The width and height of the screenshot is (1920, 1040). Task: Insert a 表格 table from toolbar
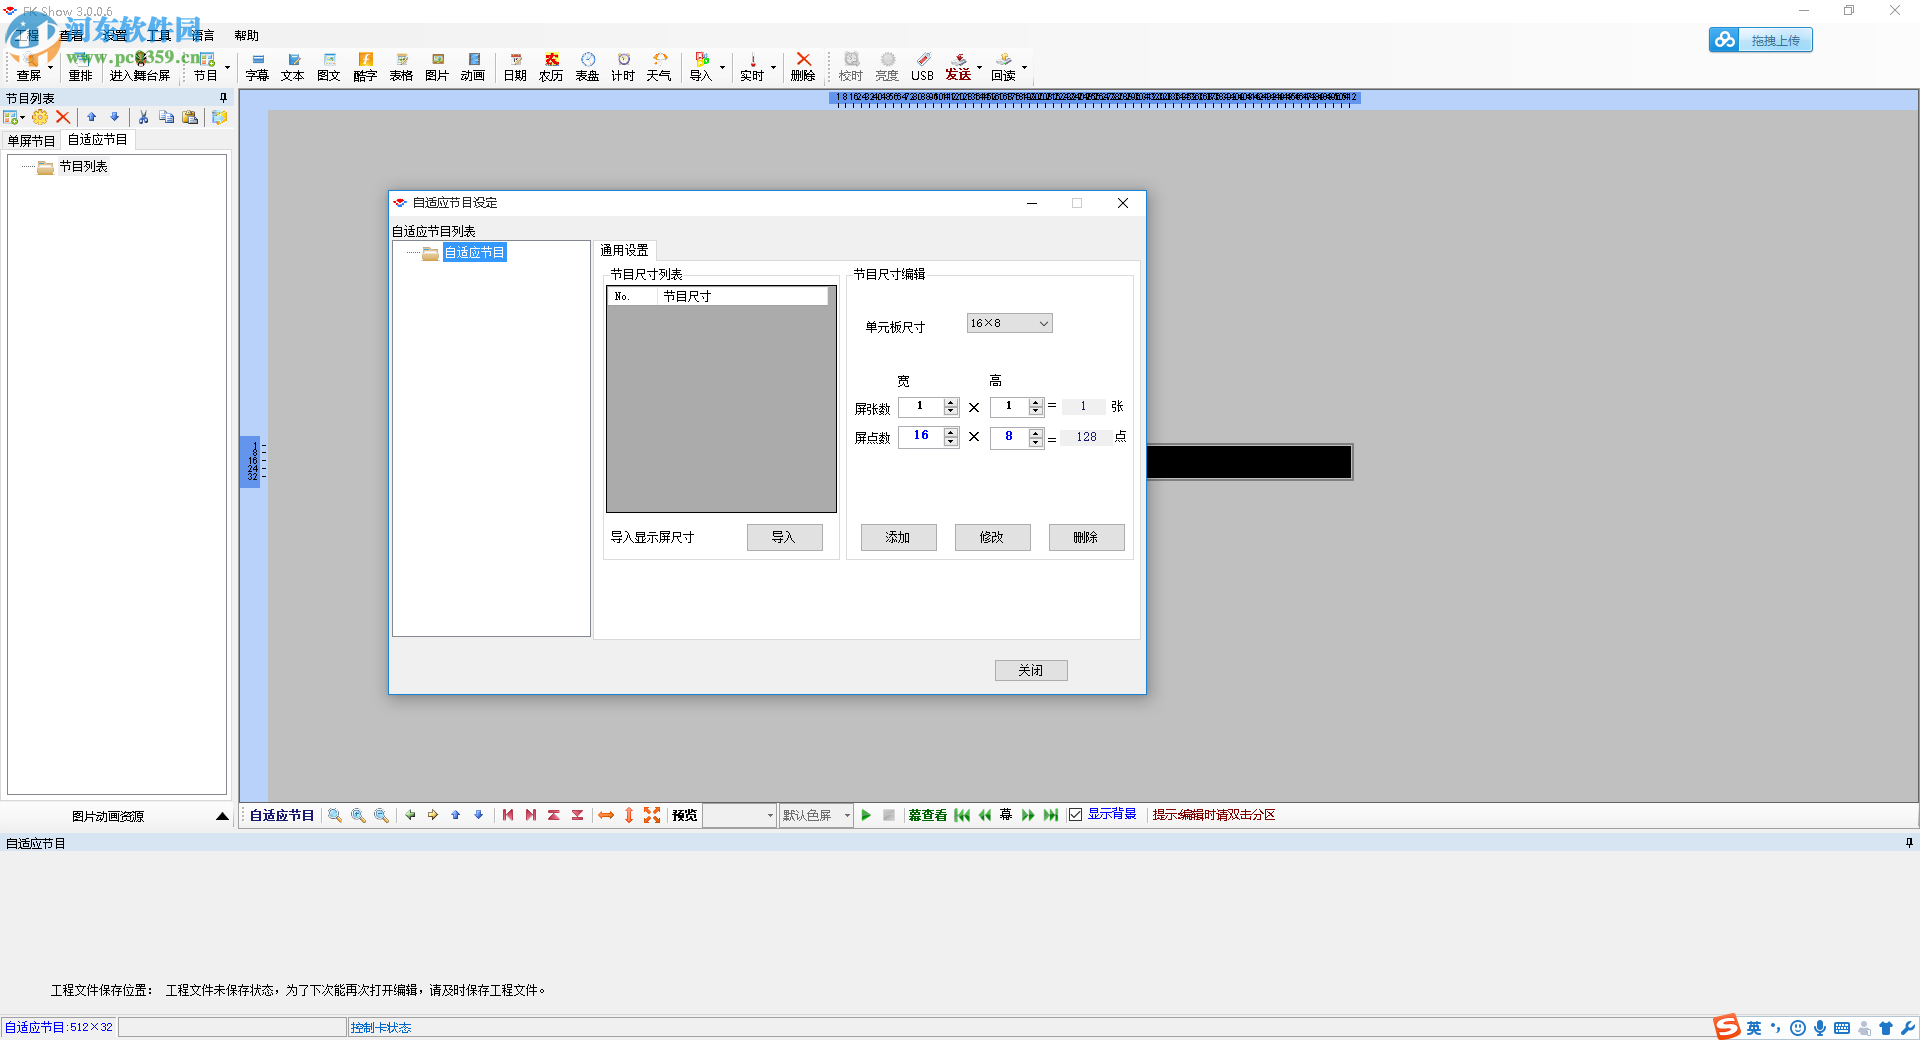pyautogui.click(x=401, y=67)
